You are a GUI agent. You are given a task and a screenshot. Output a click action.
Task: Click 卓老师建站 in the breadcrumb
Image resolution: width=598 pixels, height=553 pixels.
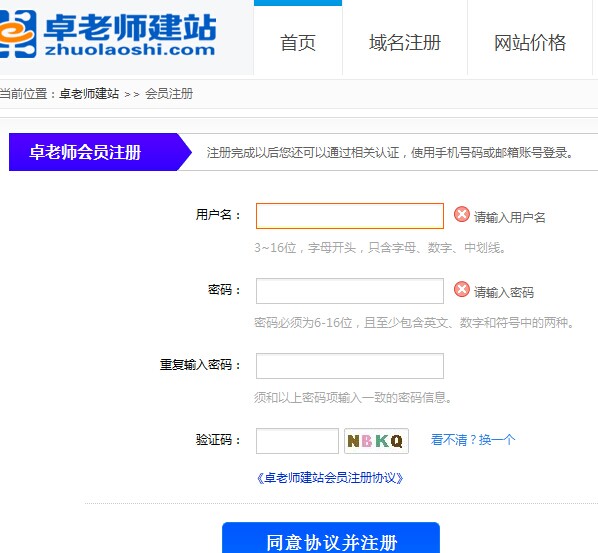[x=89, y=93]
